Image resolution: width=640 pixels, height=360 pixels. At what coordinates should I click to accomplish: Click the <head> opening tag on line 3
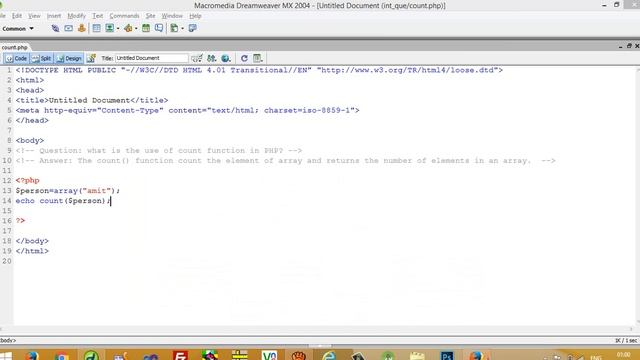30,90
